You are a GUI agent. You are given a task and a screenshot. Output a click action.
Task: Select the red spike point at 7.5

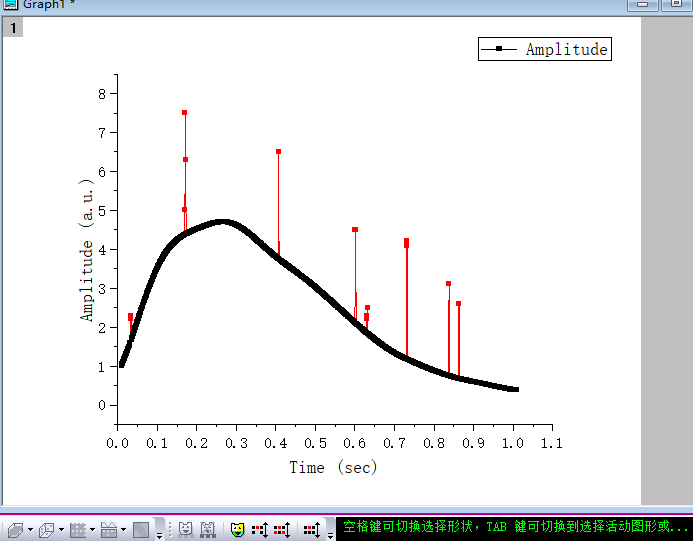184,113
